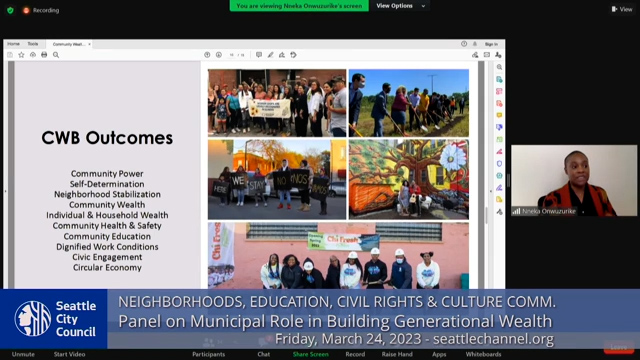The height and width of the screenshot is (360, 640).
Task: Open the Create PDF tool in right pane
Action: (x=499, y=103)
